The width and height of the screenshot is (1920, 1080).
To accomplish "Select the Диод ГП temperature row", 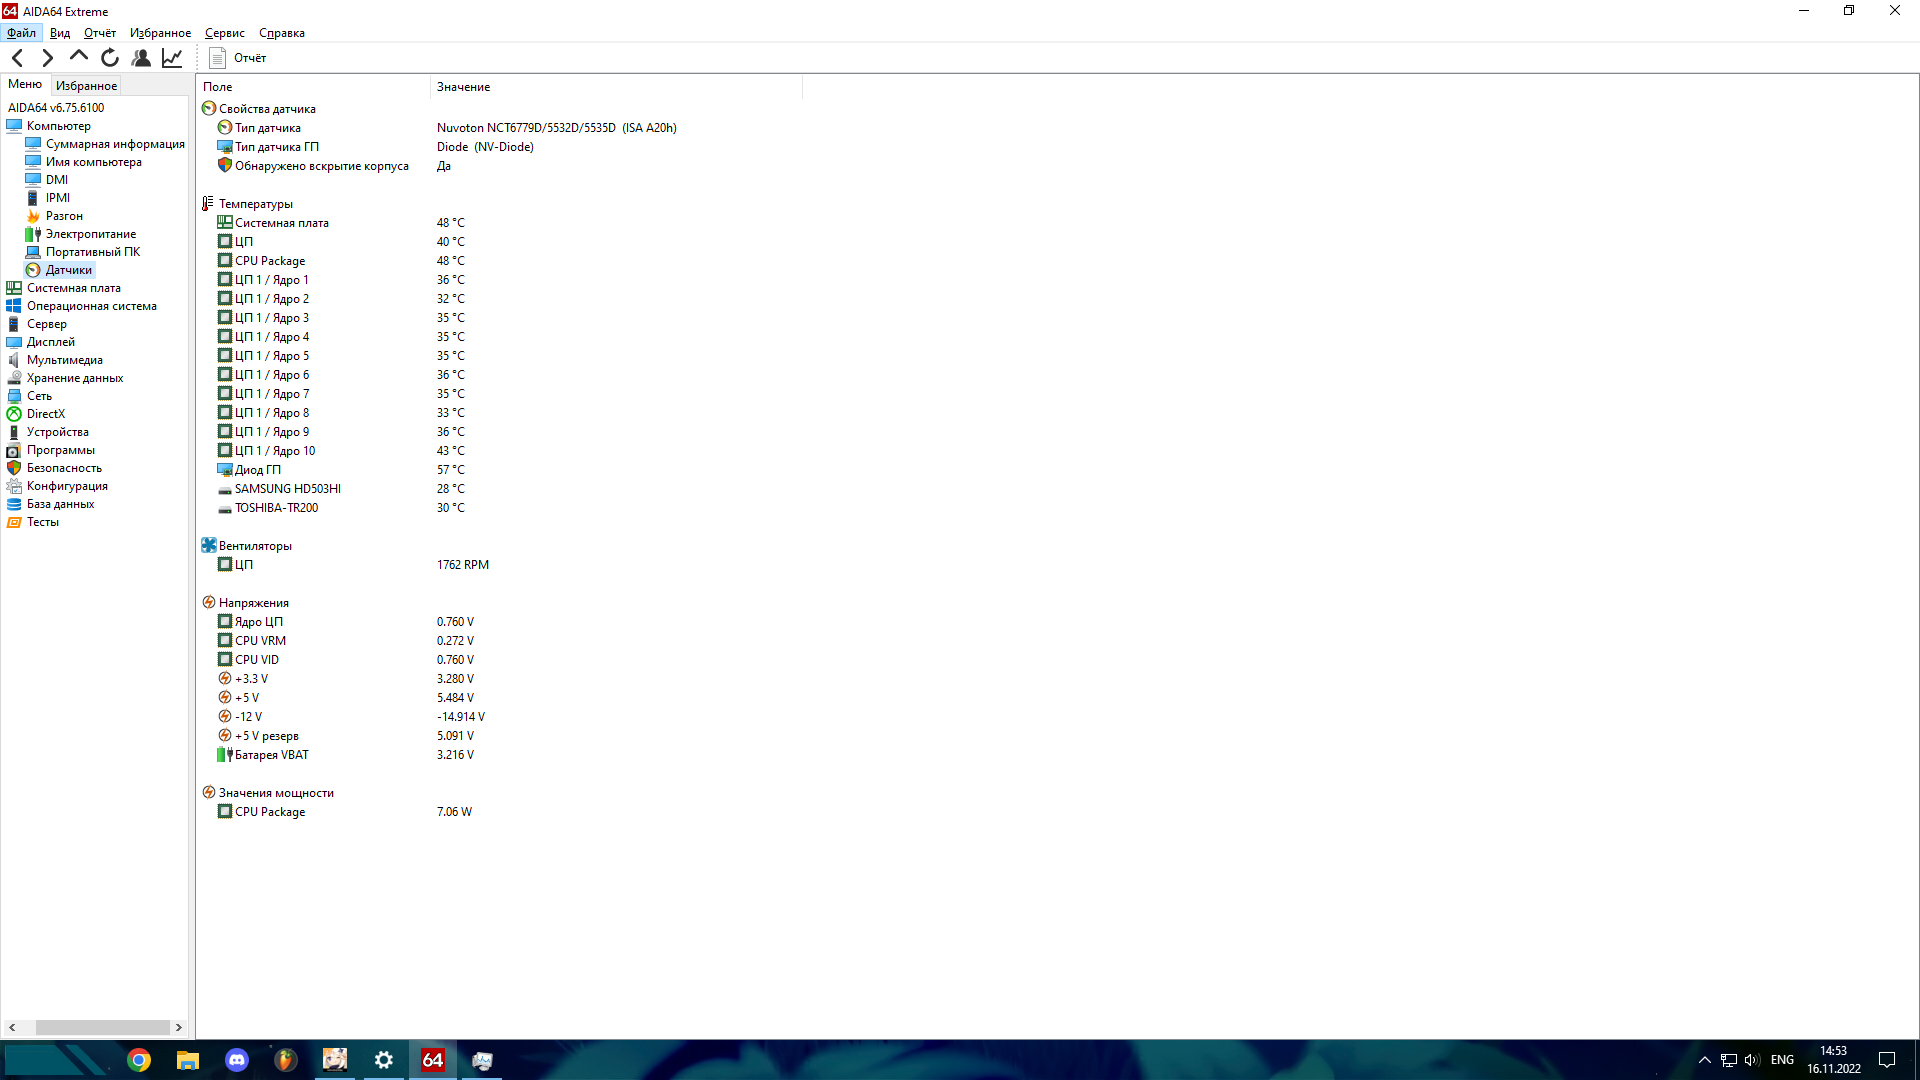I will click(x=258, y=470).
